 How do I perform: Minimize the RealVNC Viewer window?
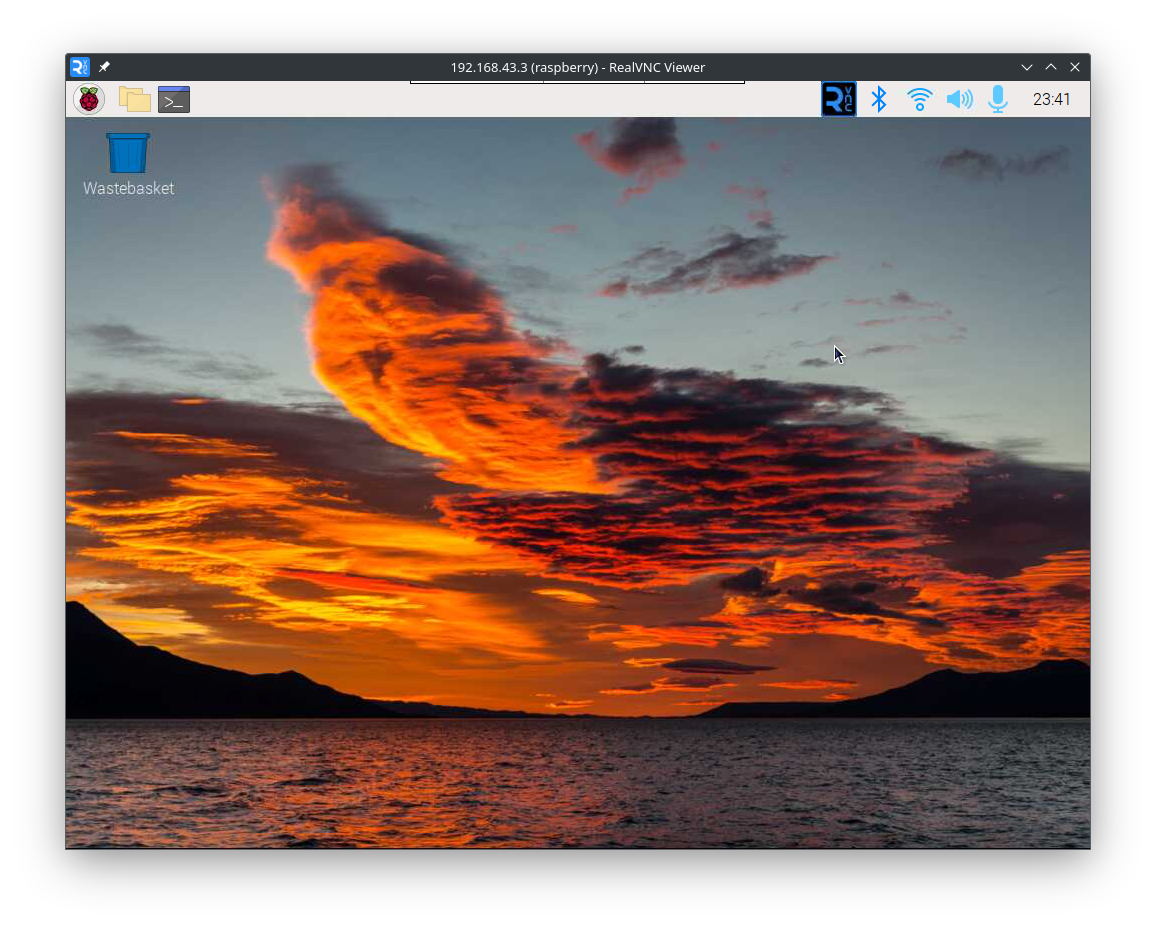click(x=1026, y=67)
